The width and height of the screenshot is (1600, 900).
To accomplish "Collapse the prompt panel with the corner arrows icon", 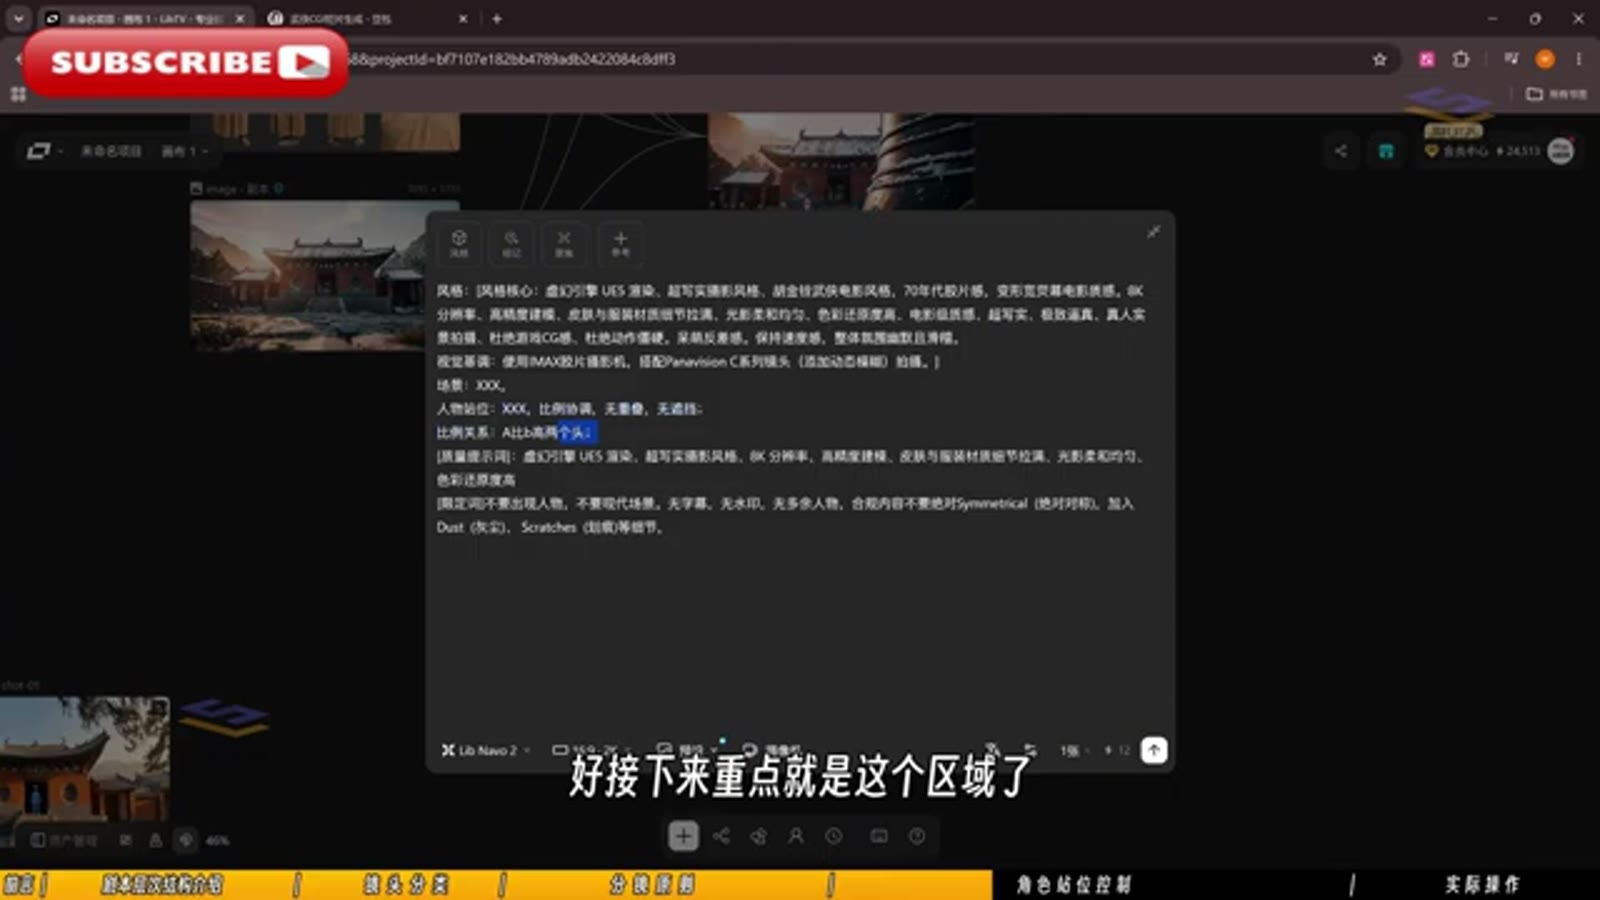I will 1153,232.
